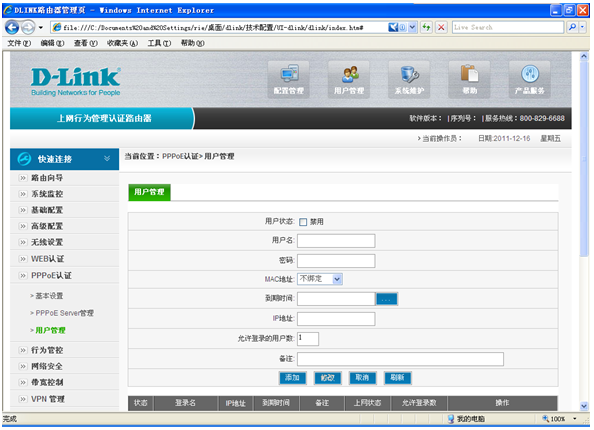
Task: Click the arrow icon beside 路由向导
Action: coord(23,178)
